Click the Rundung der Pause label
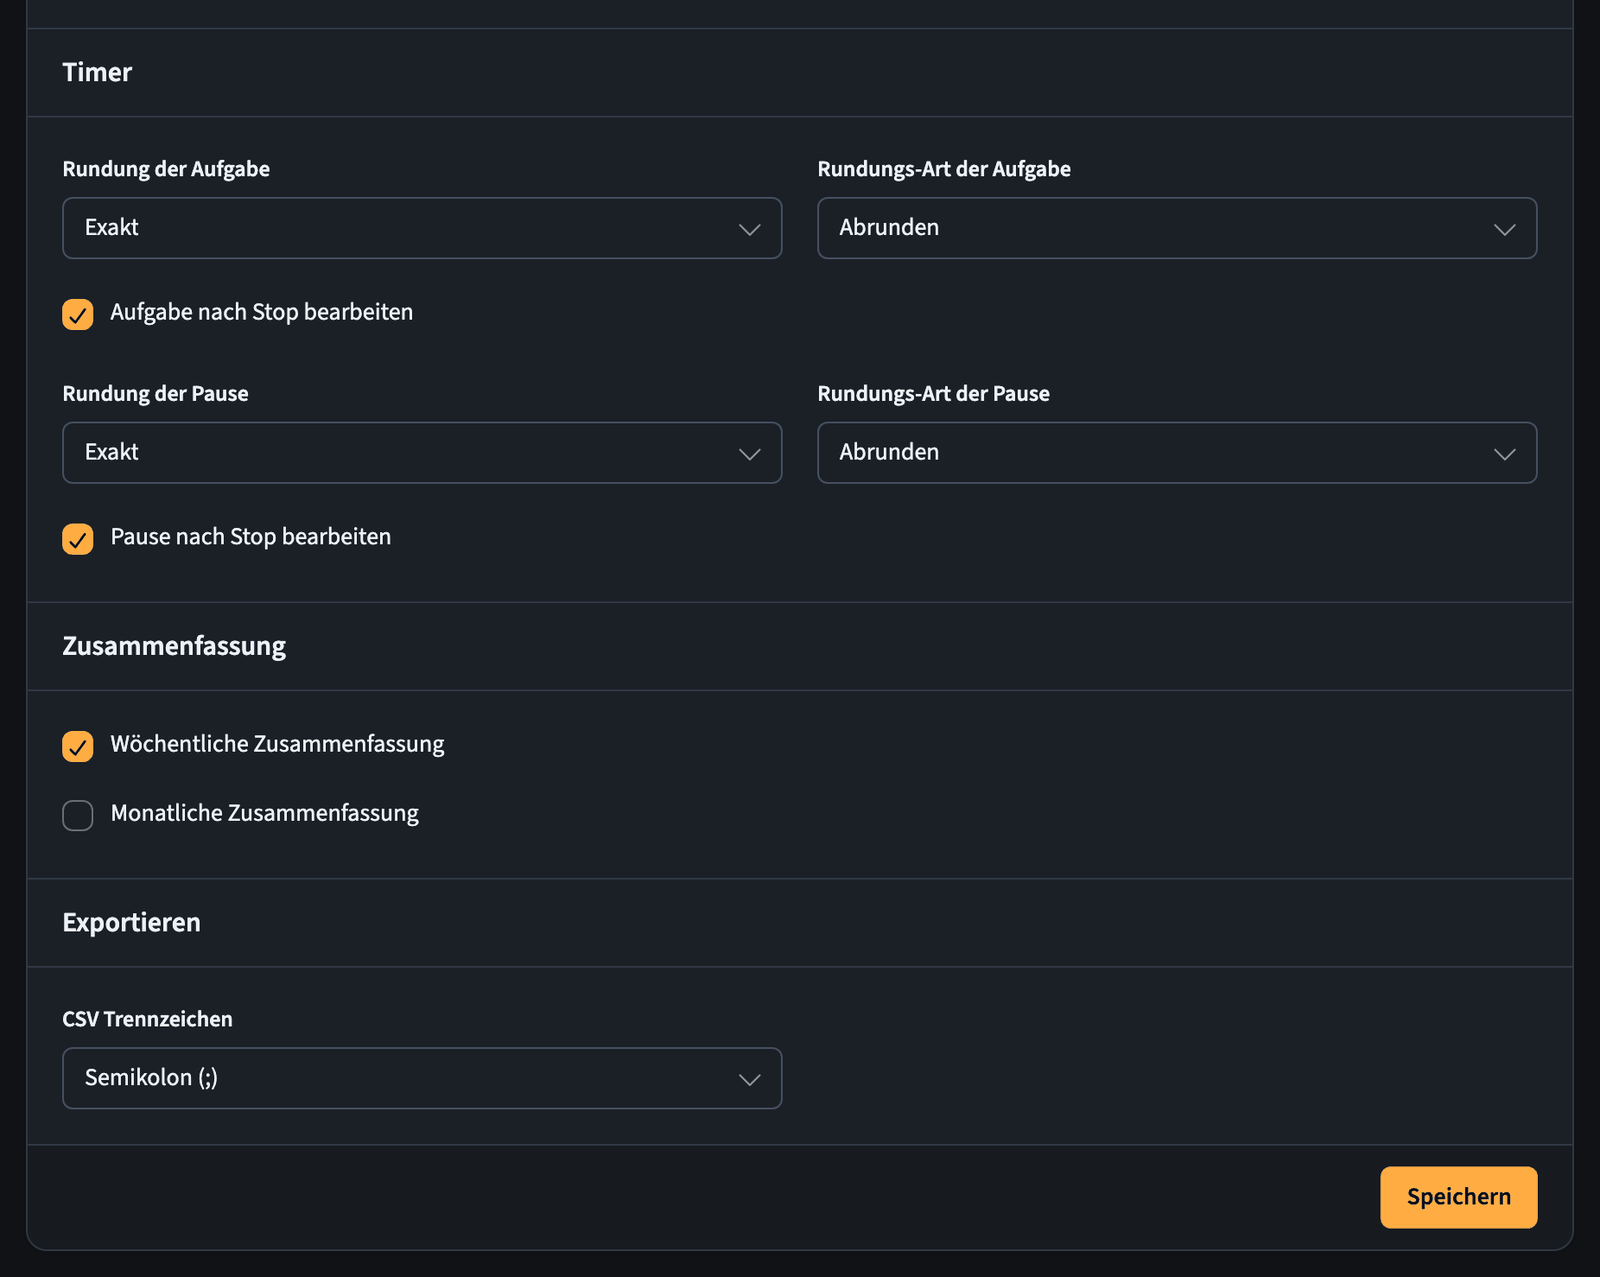The width and height of the screenshot is (1600, 1277). coord(155,394)
